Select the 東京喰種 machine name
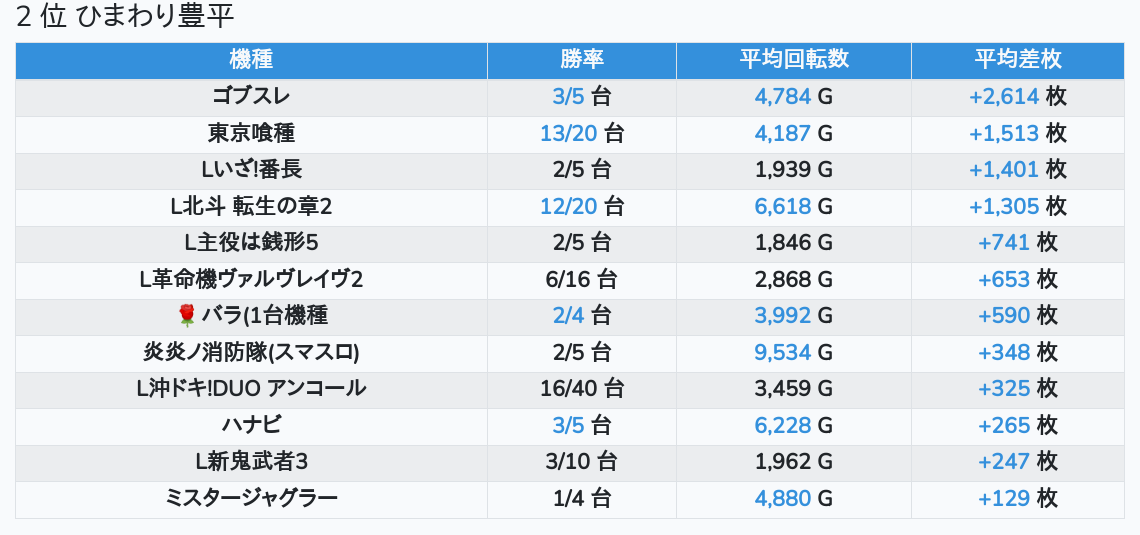 (251, 133)
